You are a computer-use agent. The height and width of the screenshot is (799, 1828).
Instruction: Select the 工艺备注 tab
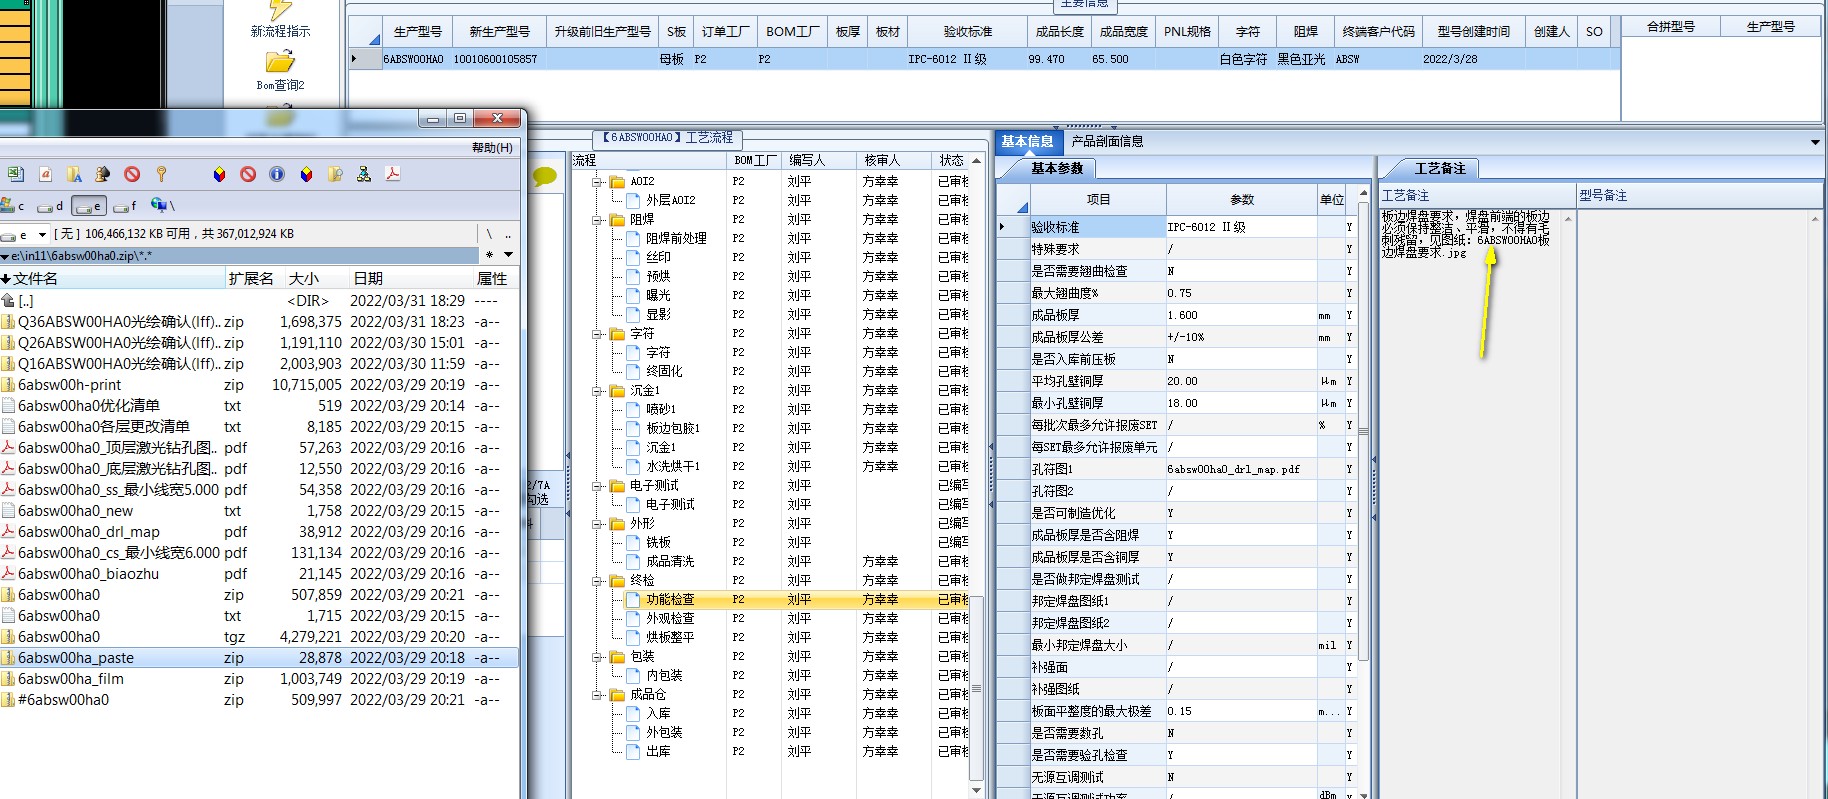tap(1440, 168)
